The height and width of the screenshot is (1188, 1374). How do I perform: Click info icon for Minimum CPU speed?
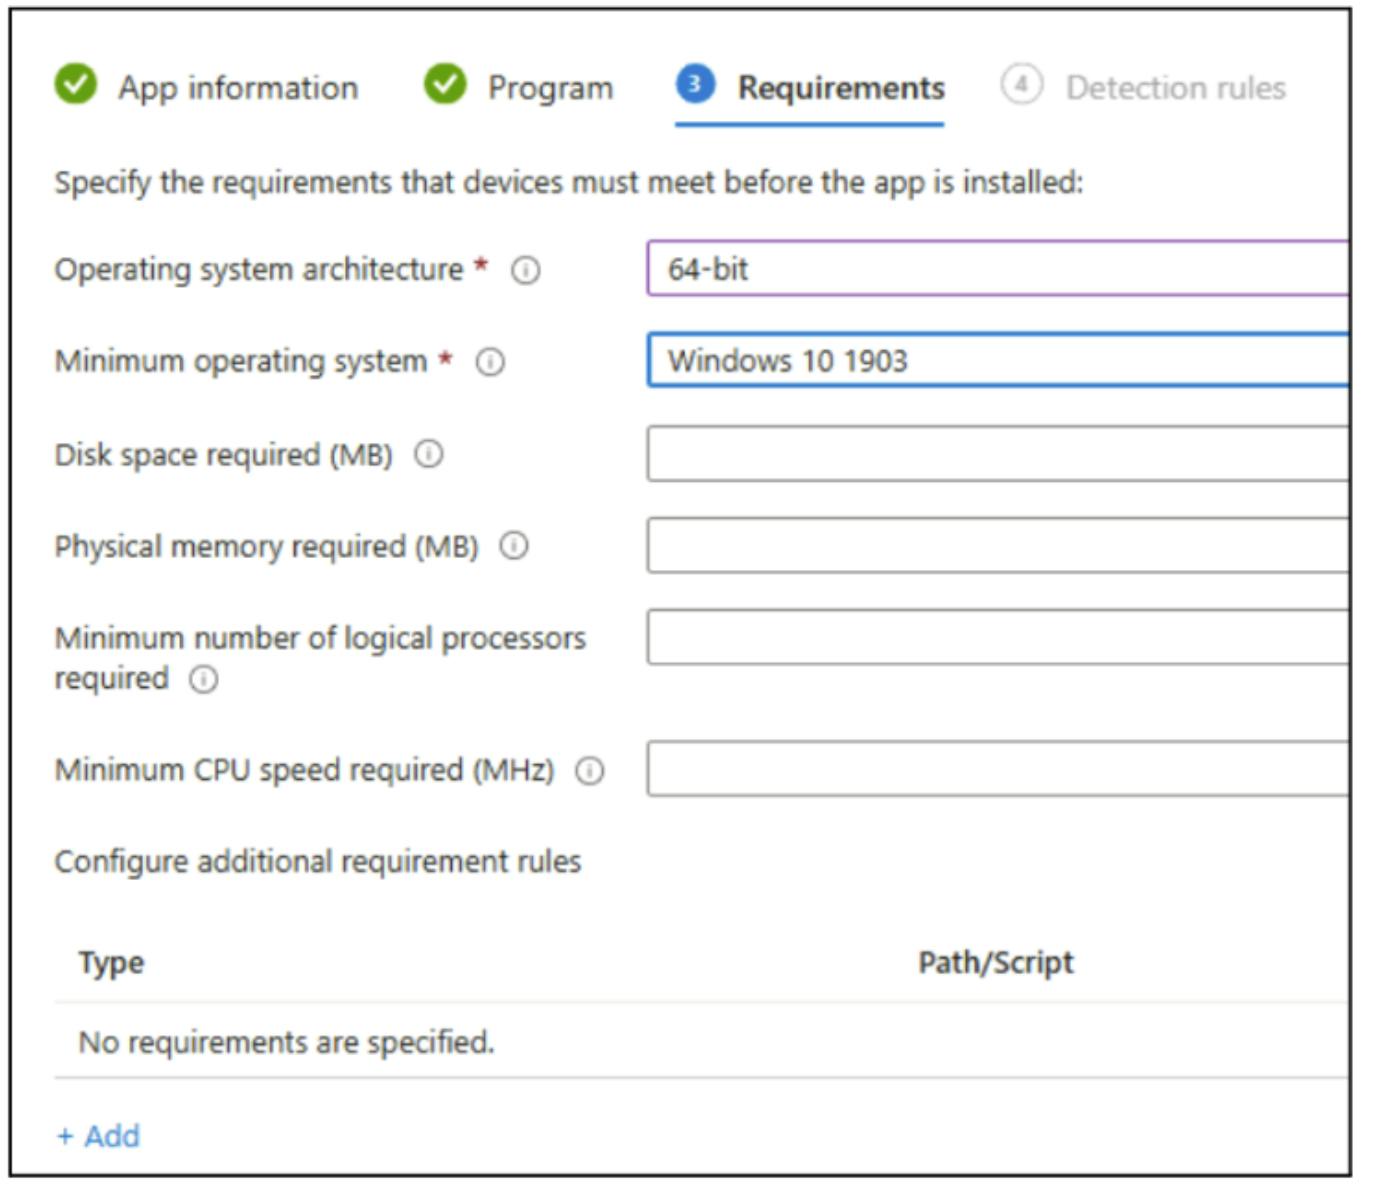pos(590,771)
